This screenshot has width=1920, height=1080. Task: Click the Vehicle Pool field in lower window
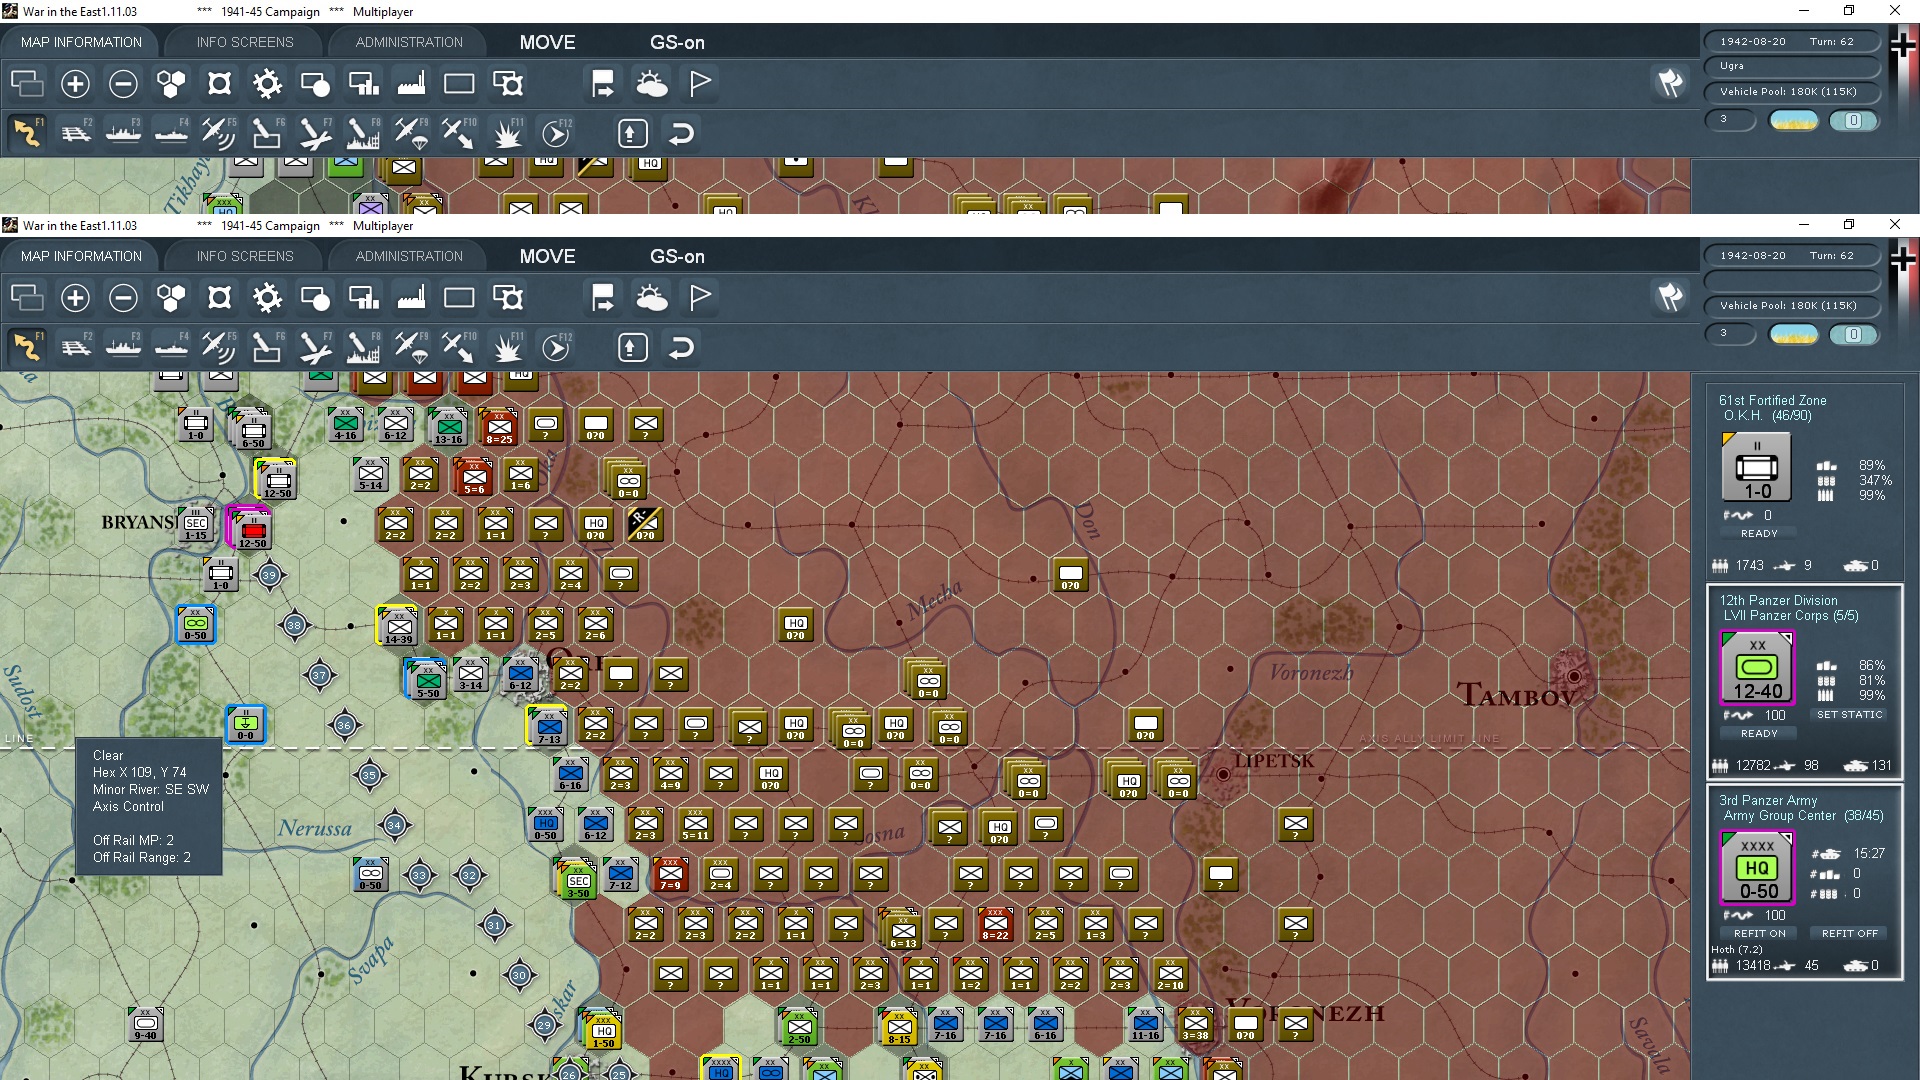1791,306
